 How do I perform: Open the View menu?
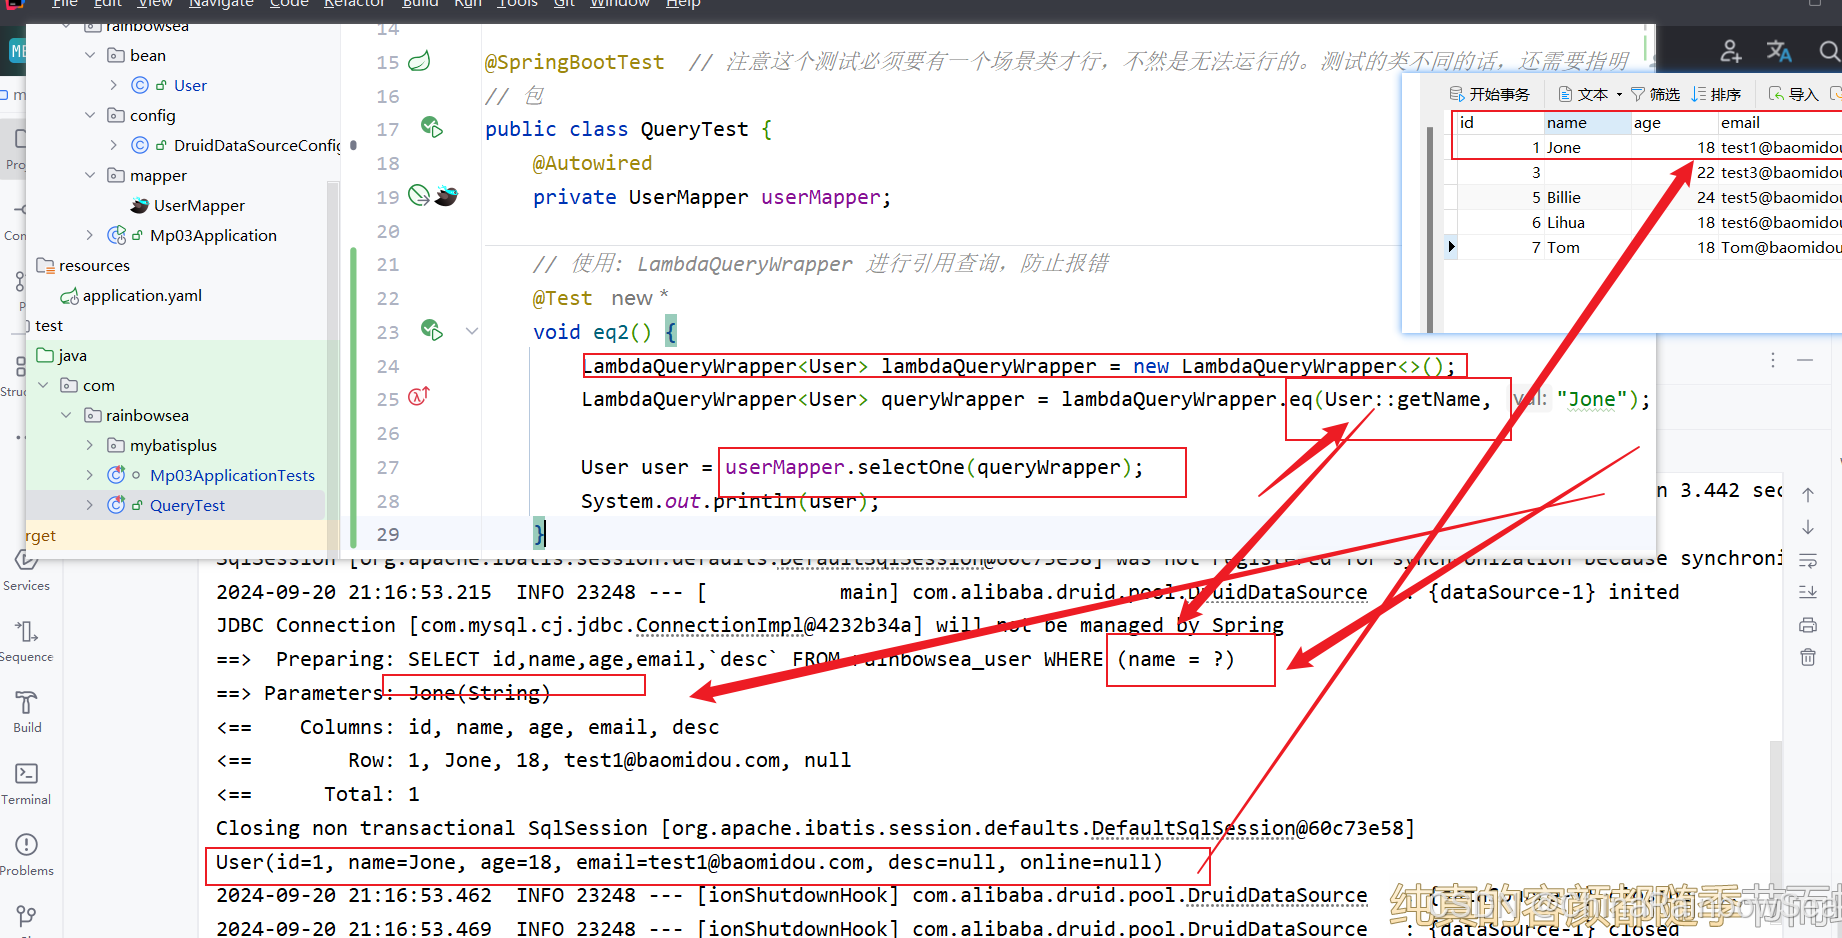pyautogui.click(x=155, y=4)
